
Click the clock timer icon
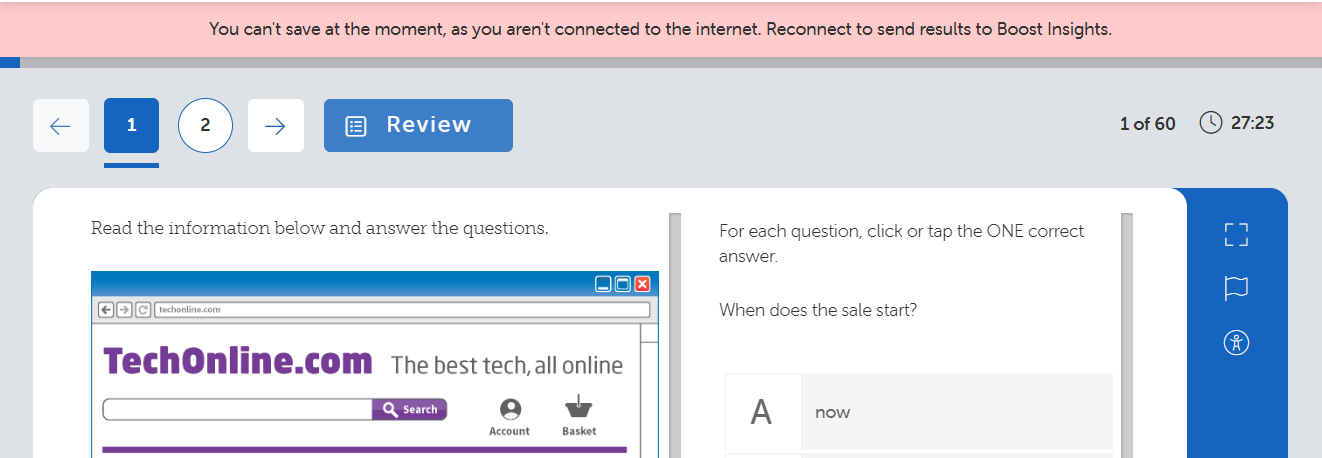(1210, 123)
